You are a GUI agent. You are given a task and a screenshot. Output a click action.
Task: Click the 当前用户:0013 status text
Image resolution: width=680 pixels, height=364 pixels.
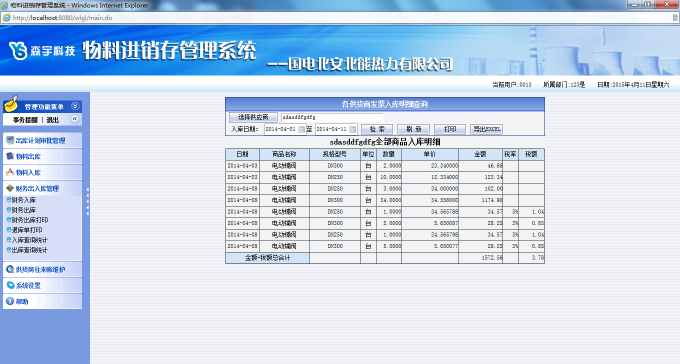click(512, 85)
